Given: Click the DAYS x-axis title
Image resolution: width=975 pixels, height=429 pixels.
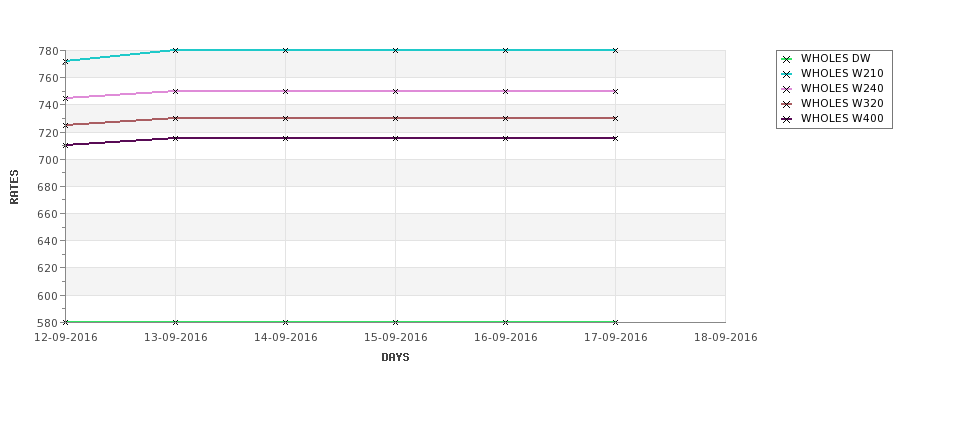Looking at the screenshot, I should (x=395, y=358).
